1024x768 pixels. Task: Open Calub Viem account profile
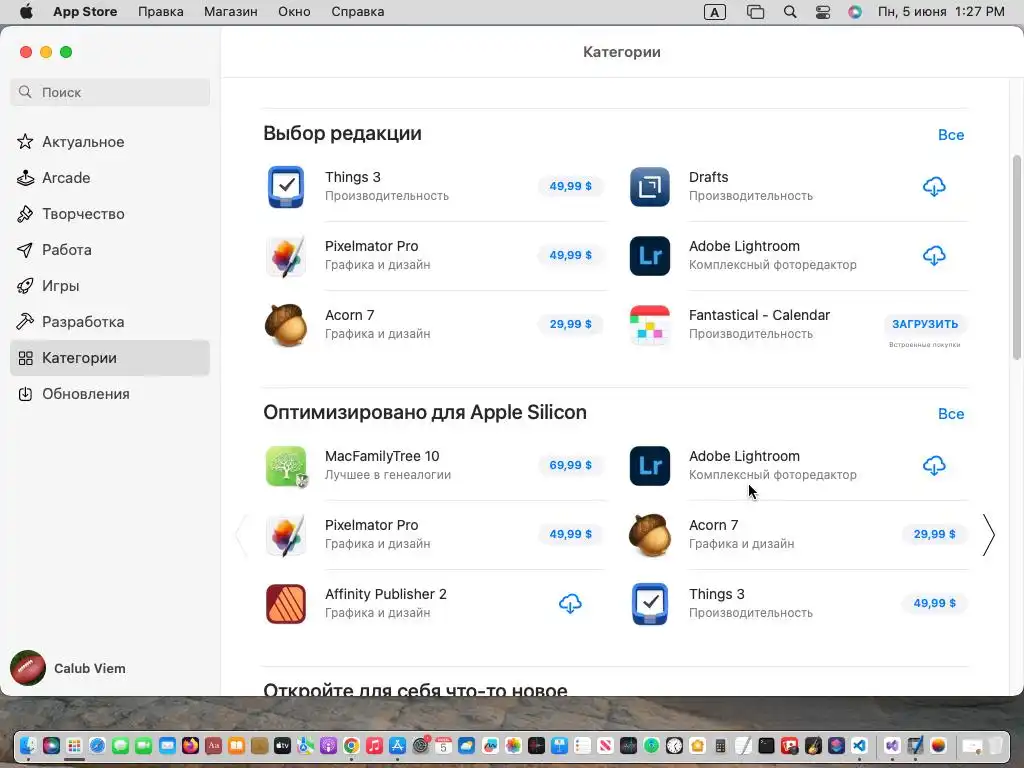(68, 668)
